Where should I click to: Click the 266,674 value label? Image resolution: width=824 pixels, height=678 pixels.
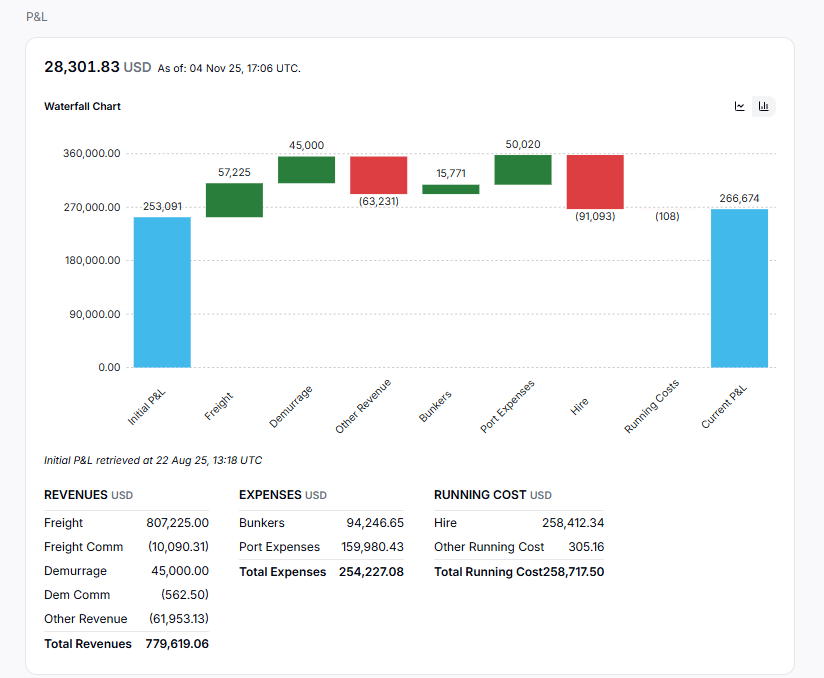739,198
